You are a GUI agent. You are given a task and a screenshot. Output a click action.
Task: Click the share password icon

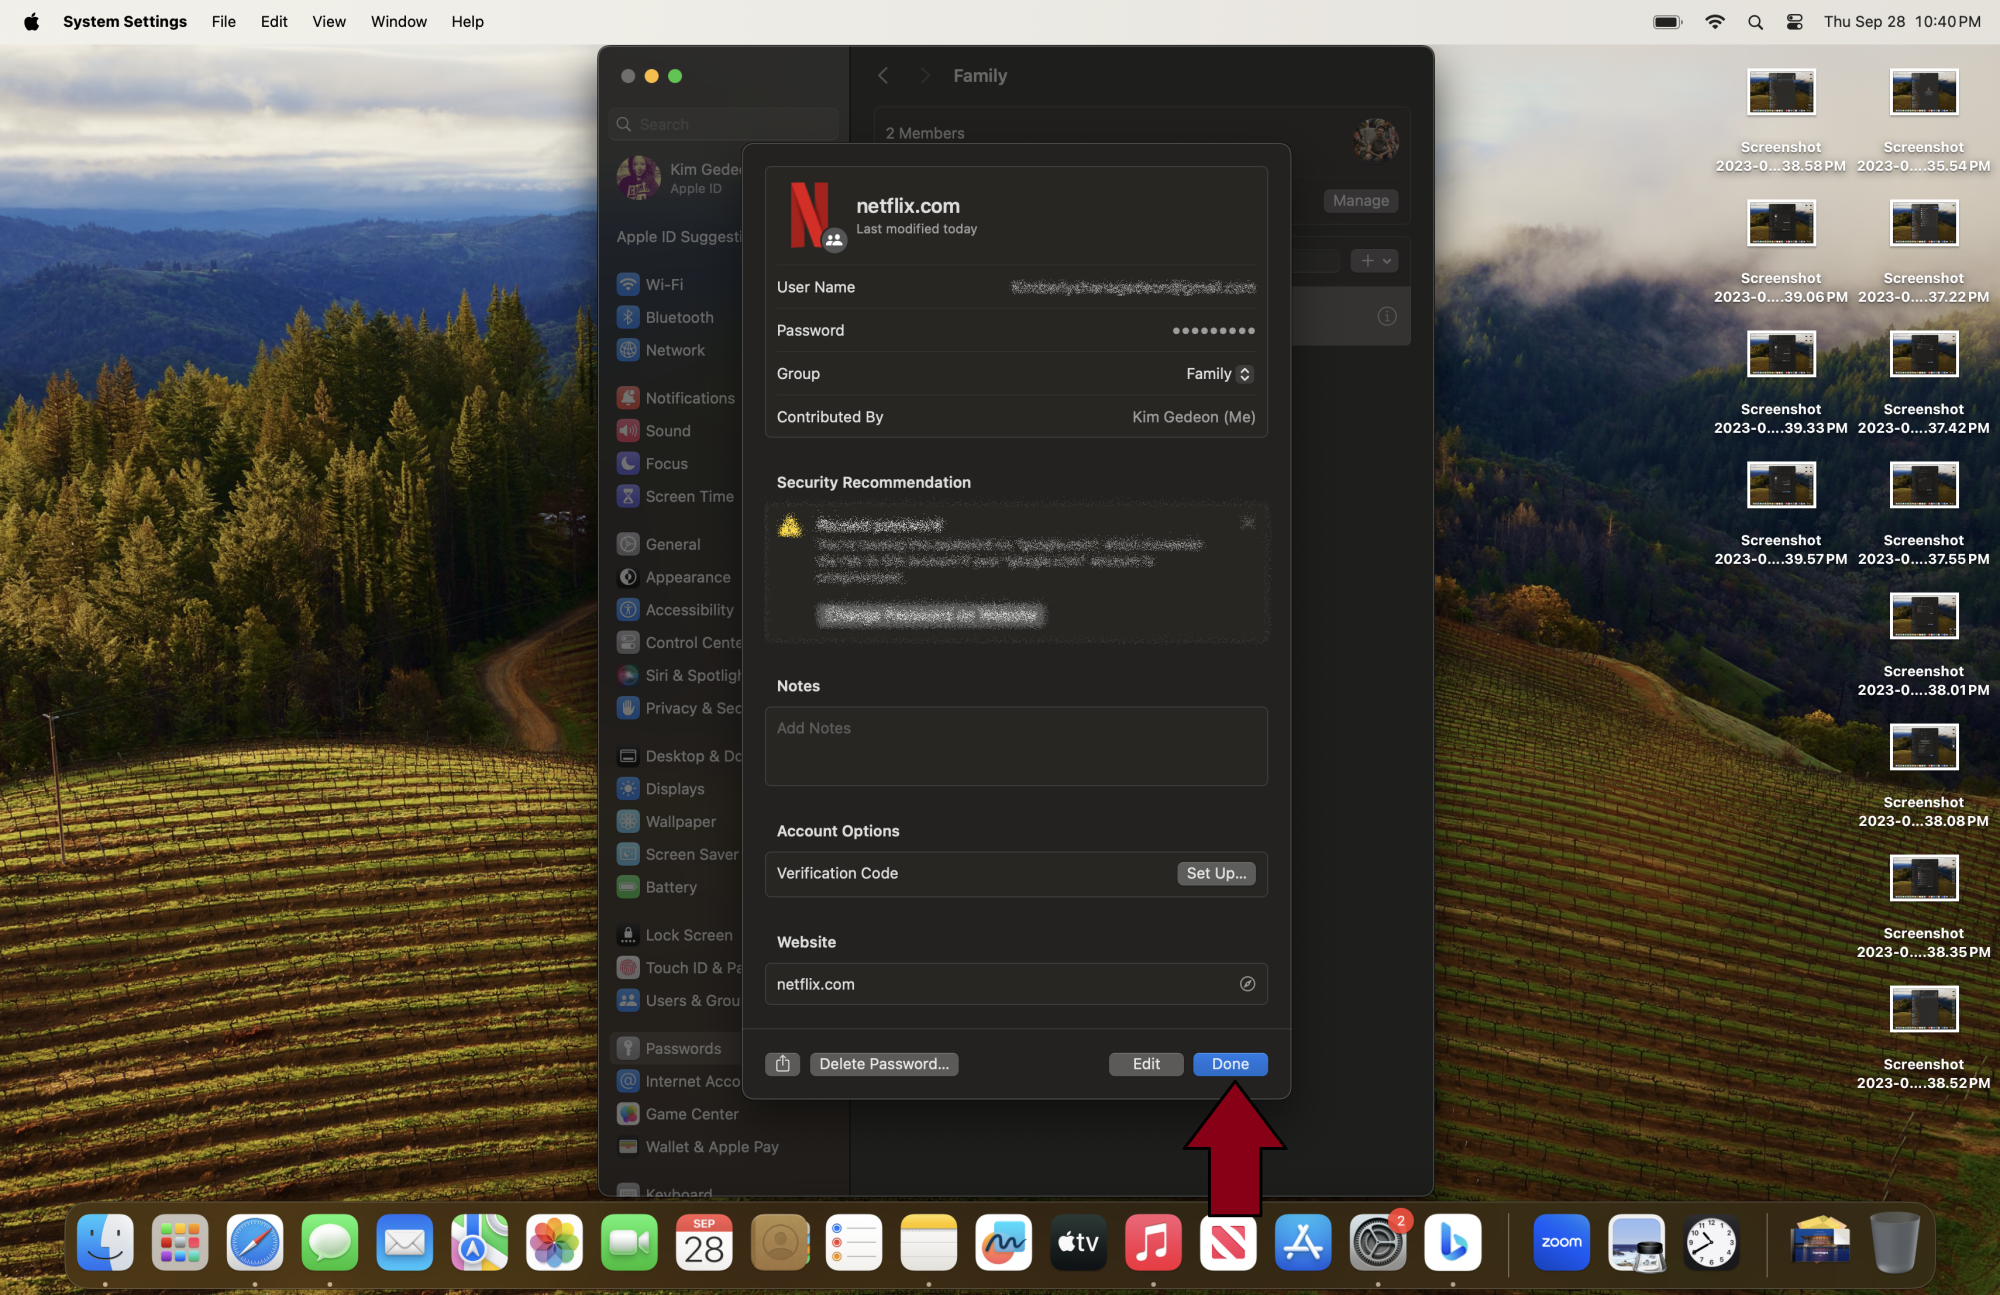[x=782, y=1064]
